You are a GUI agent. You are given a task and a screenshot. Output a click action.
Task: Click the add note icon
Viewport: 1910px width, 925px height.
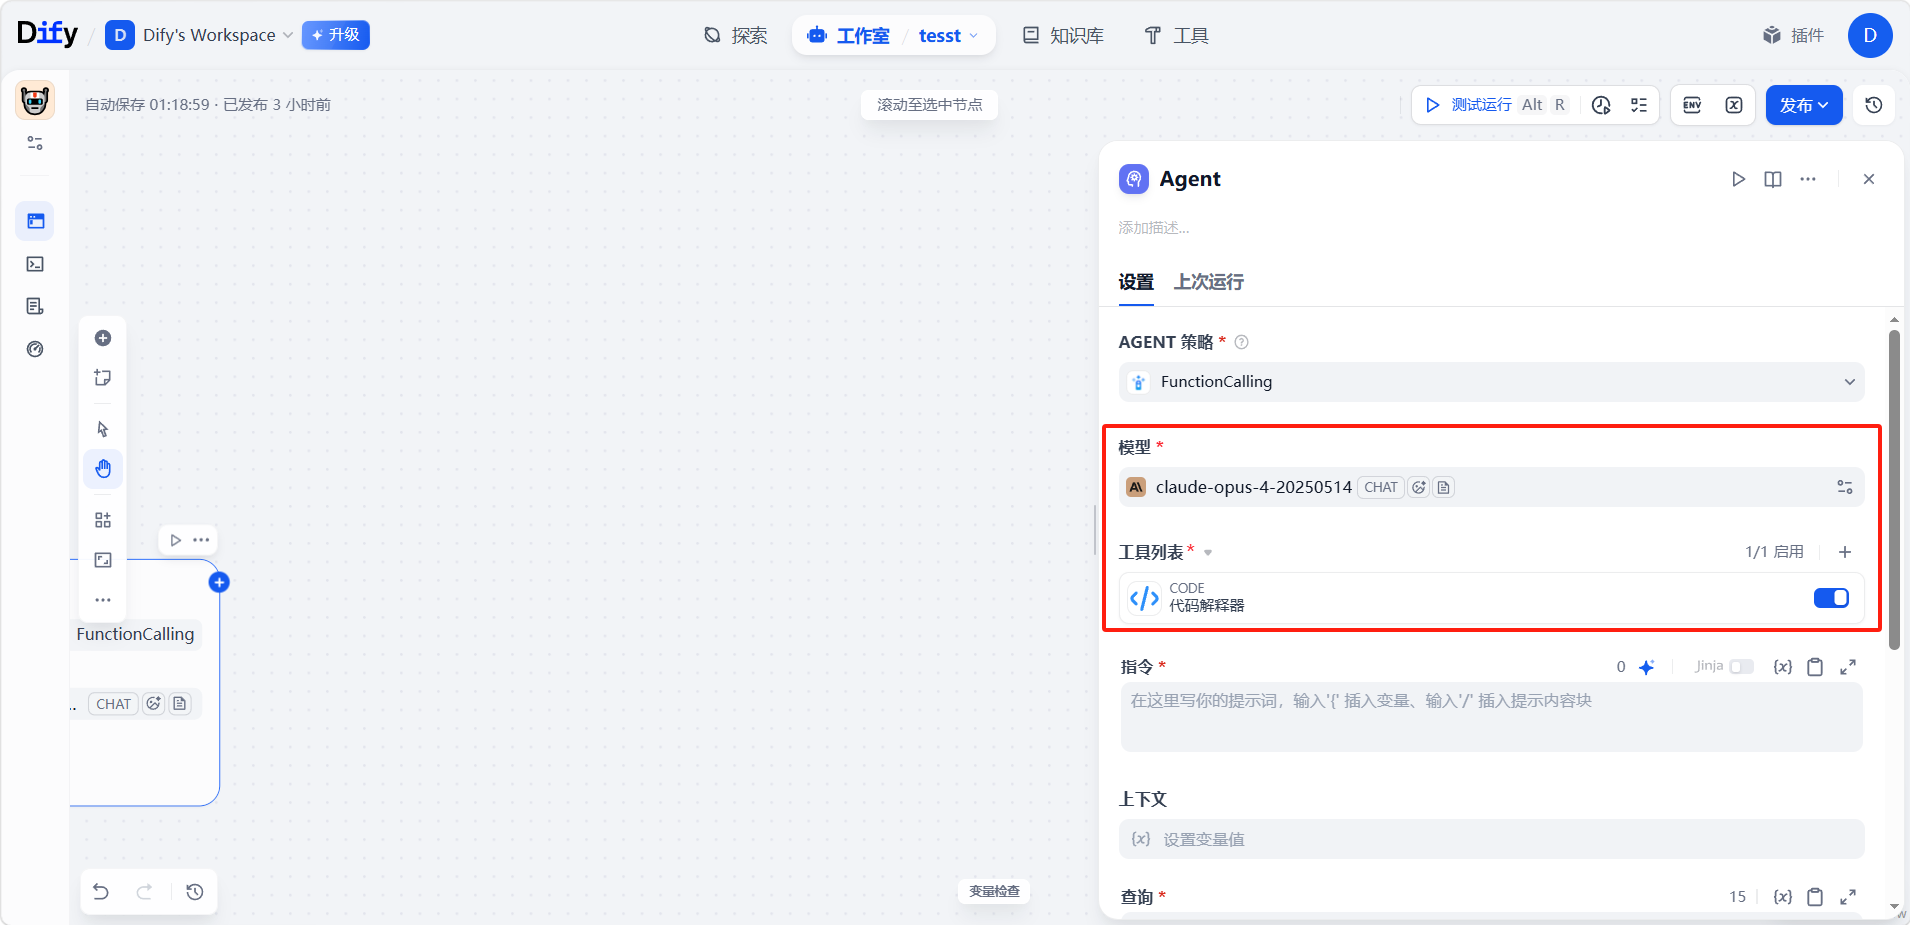click(x=103, y=378)
